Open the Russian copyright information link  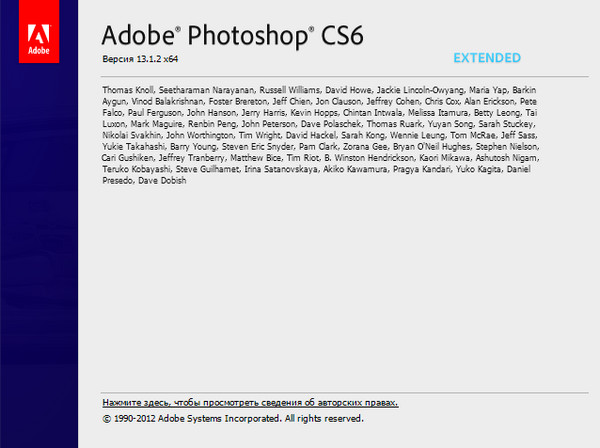[x=250, y=403]
